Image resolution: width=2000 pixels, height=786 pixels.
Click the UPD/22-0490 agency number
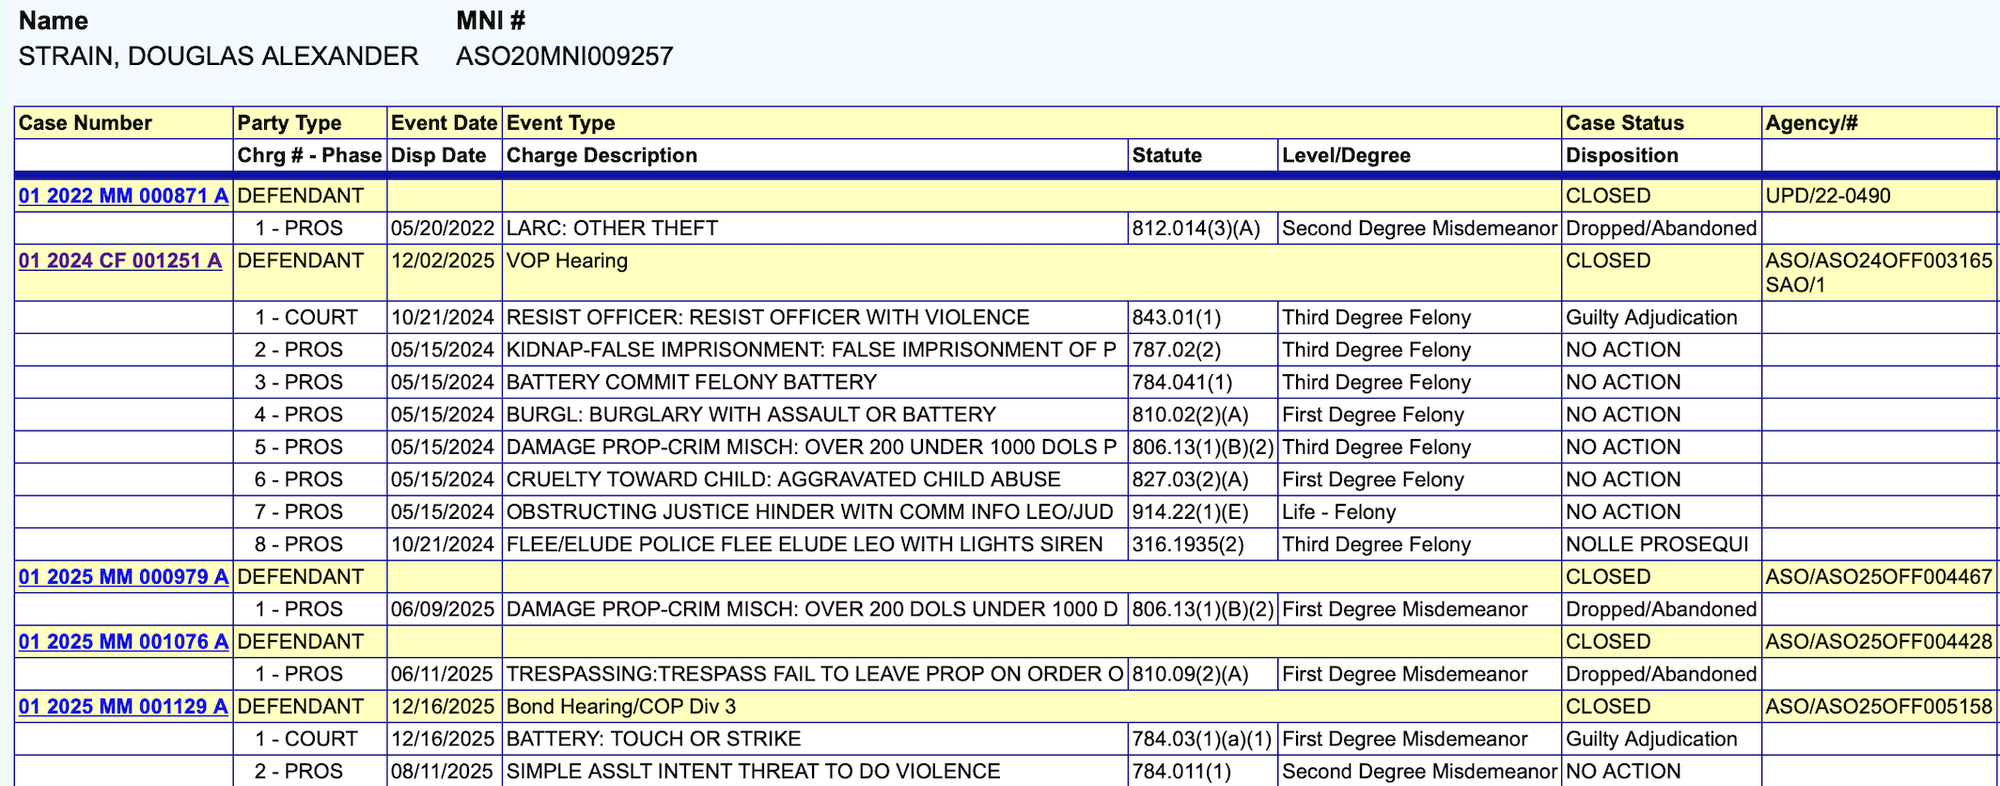[1827, 196]
